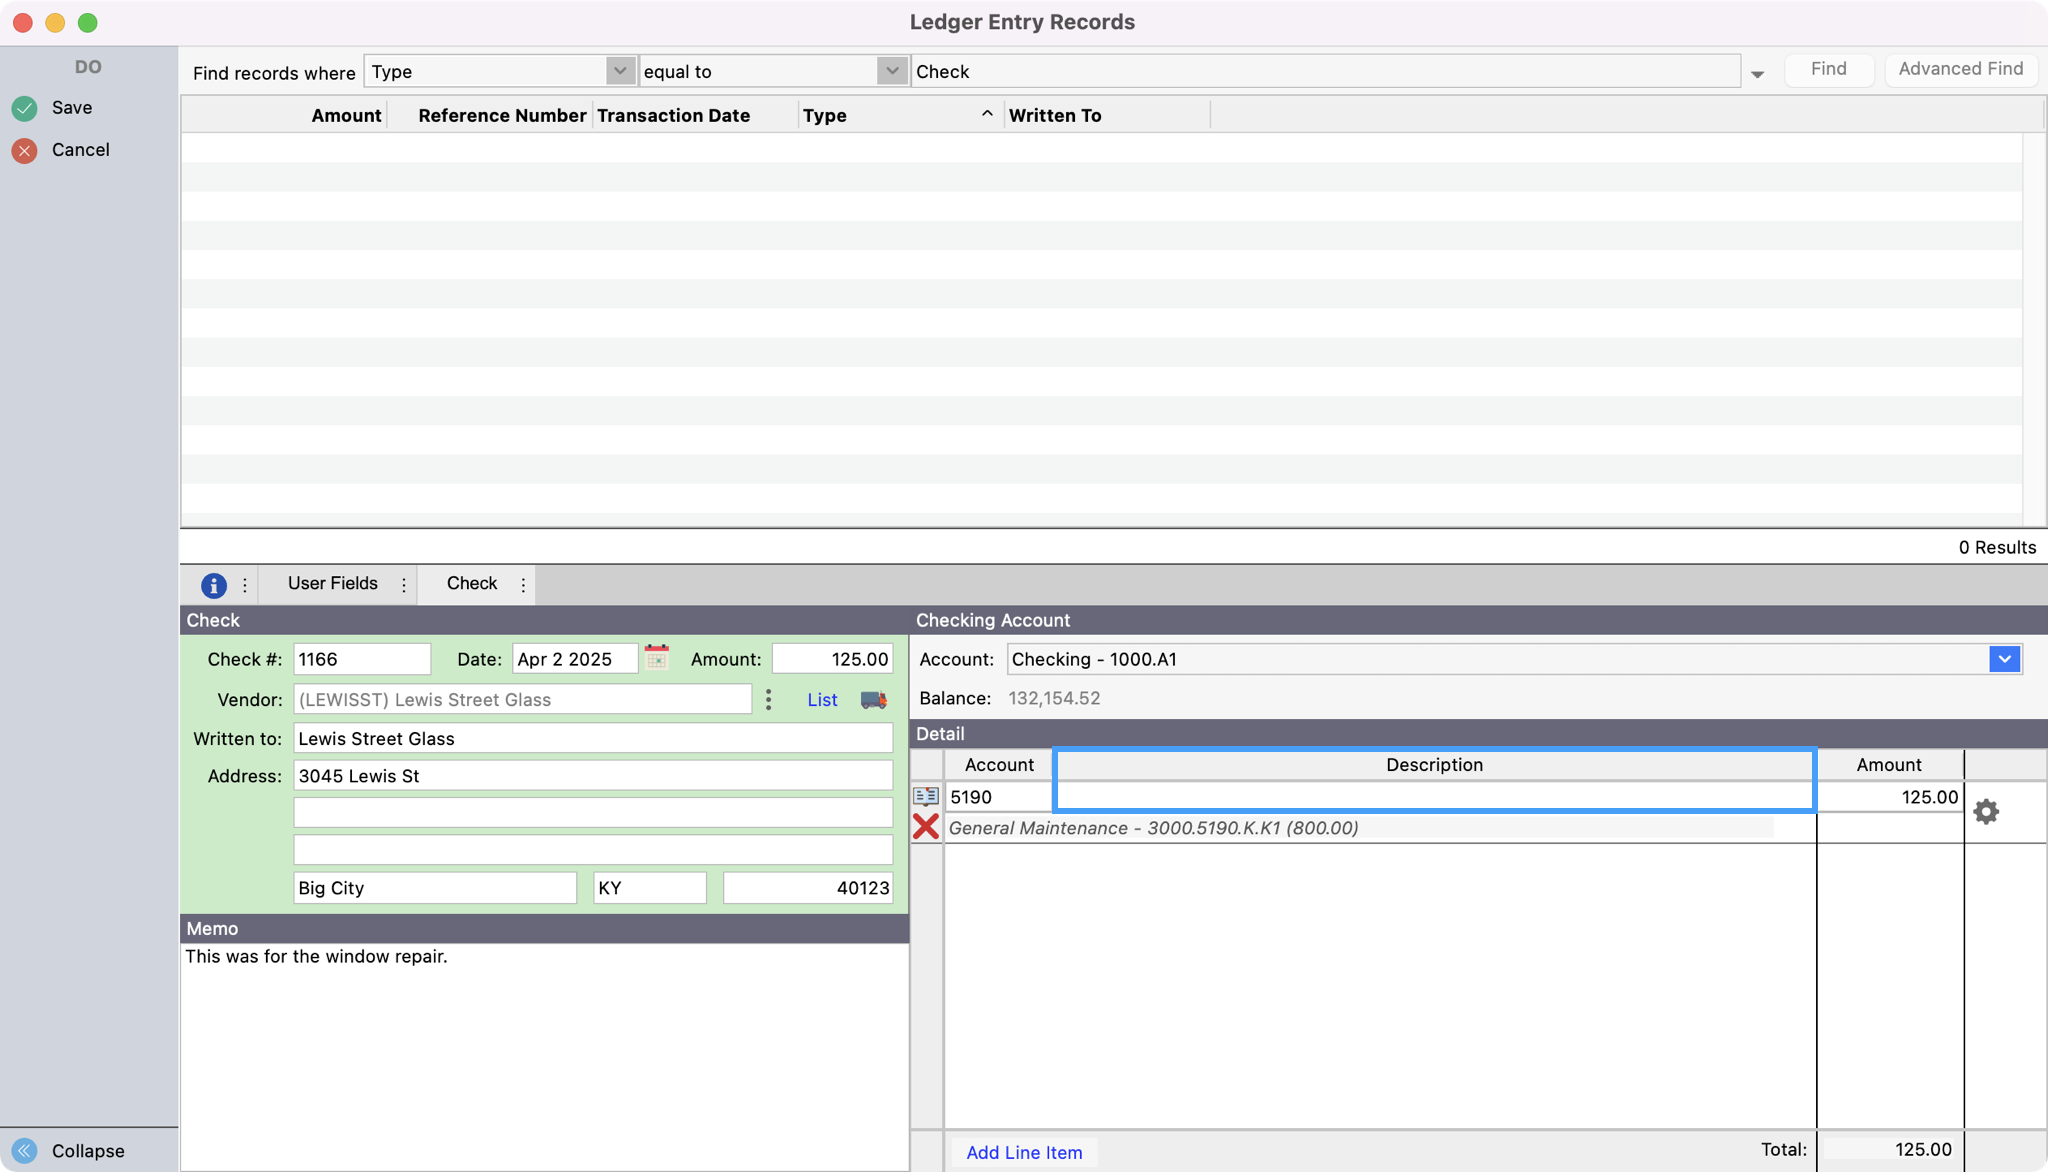
Task: Open the Checking Account dropdown
Action: pos(2004,659)
